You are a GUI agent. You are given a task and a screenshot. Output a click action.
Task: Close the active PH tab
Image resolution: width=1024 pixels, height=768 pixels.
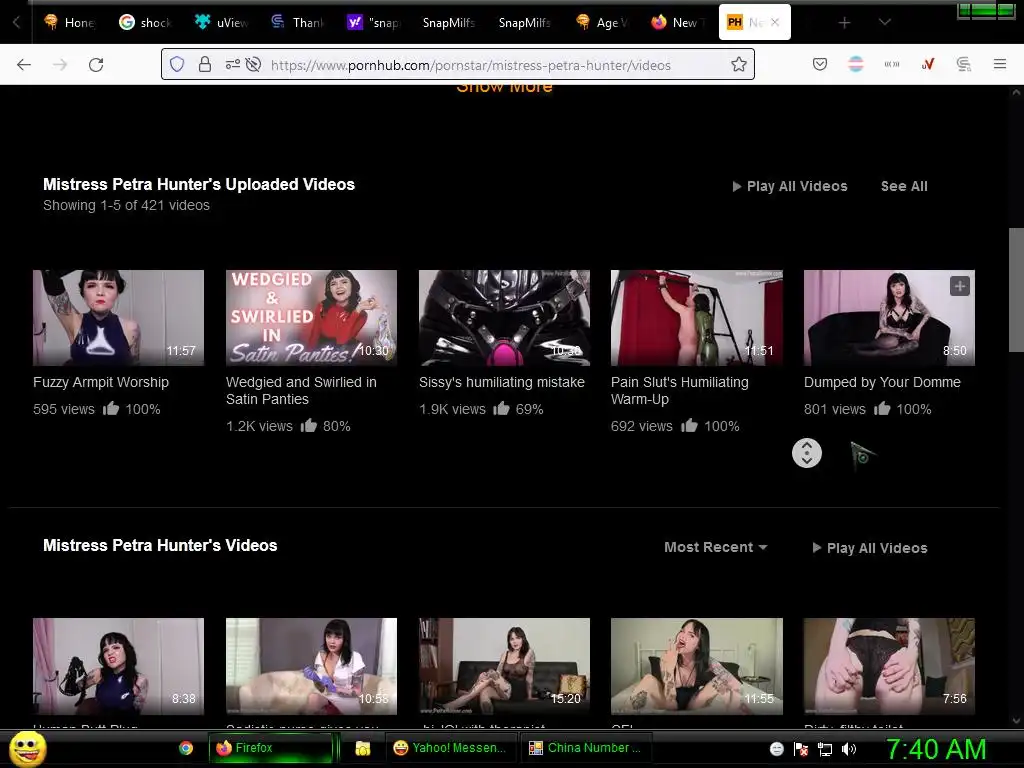tap(775, 22)
